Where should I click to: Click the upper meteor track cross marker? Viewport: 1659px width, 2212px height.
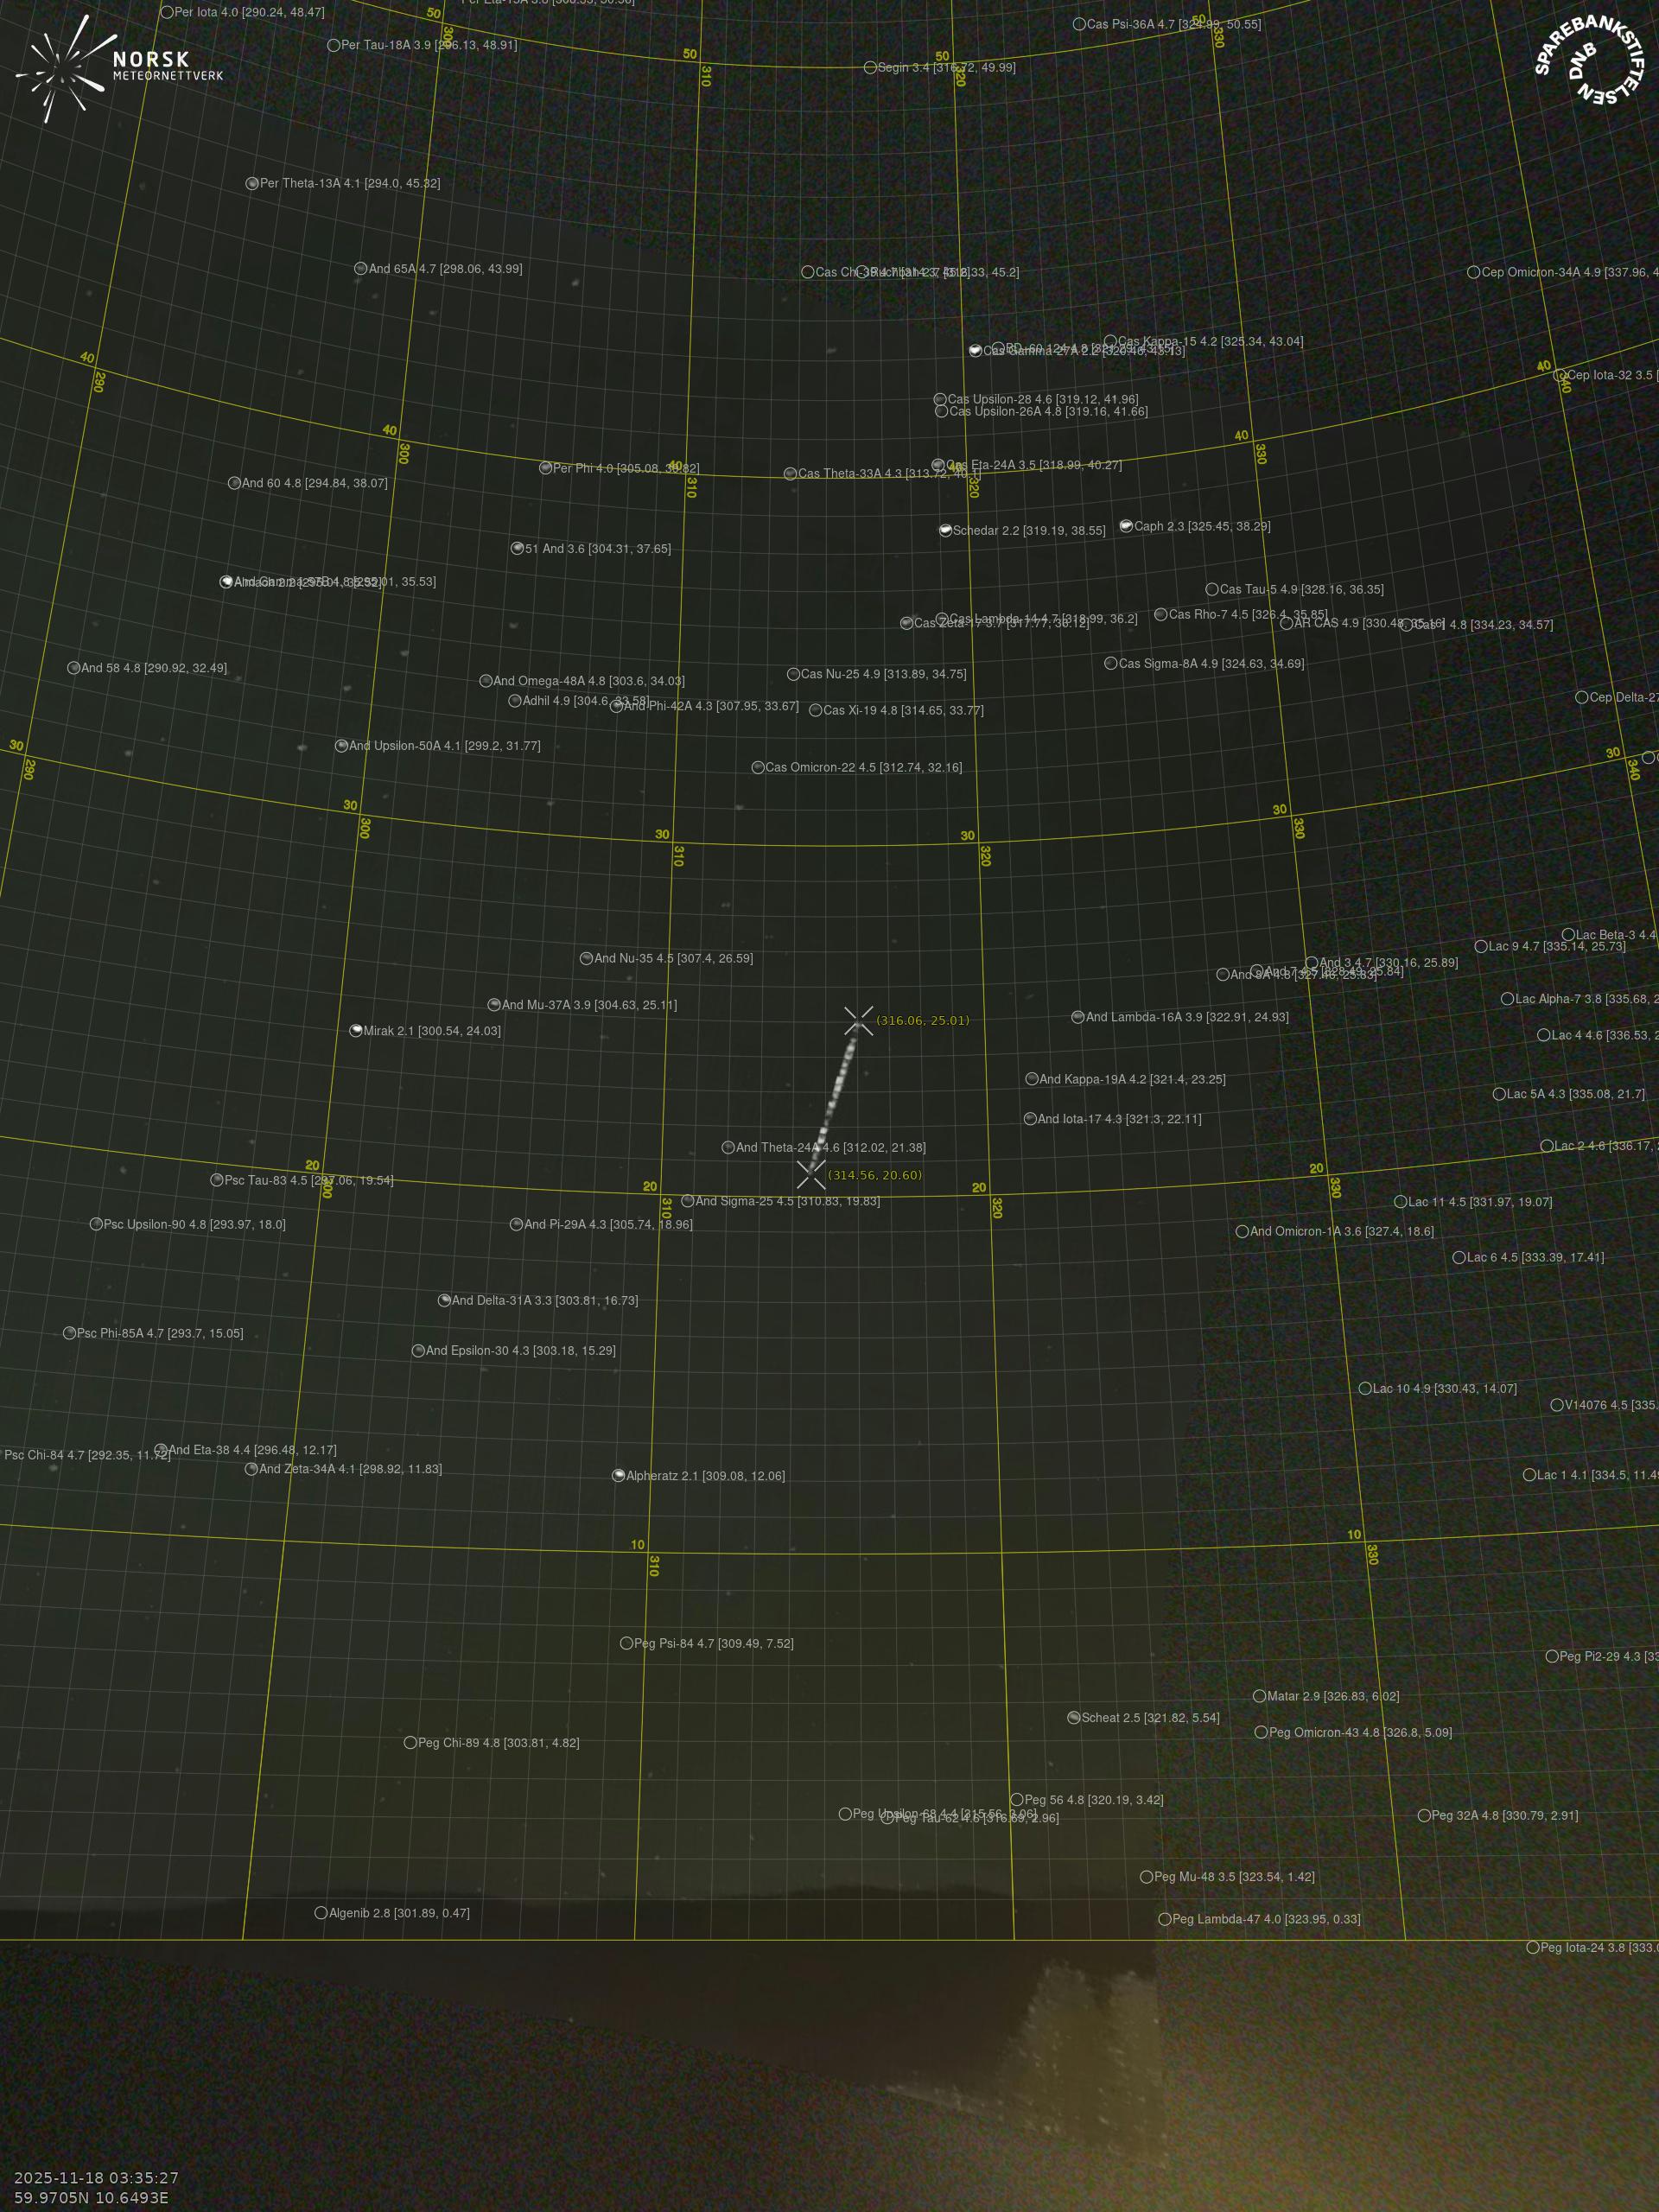pos(858,1021)
